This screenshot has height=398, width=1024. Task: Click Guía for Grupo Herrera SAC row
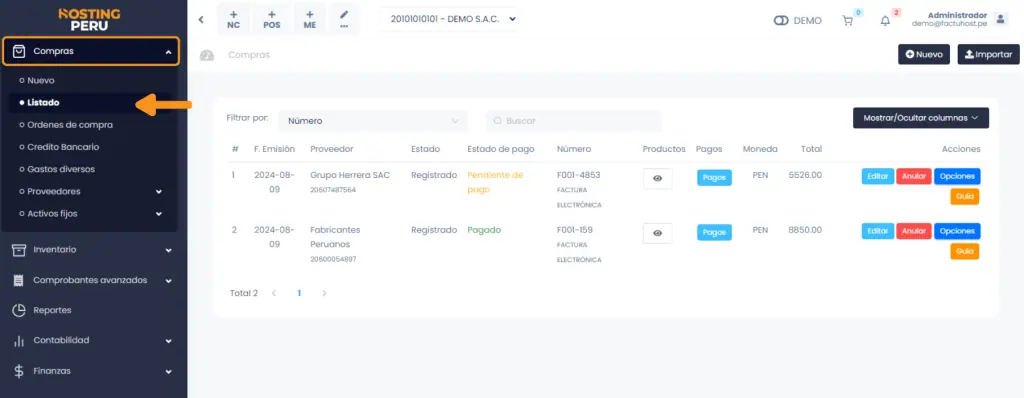pyautogui.click(x=964, y=197)
